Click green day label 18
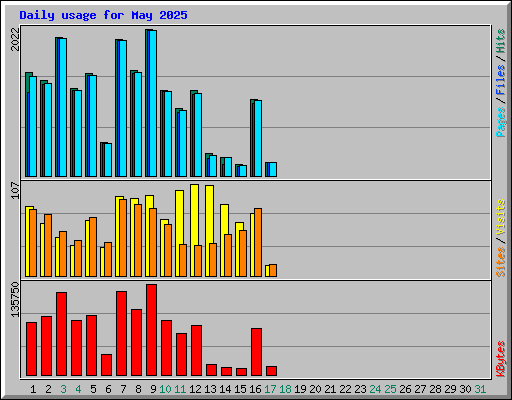The width and height of the screenshot is (512, 400). pyautogui.click(x=285, y=389)
